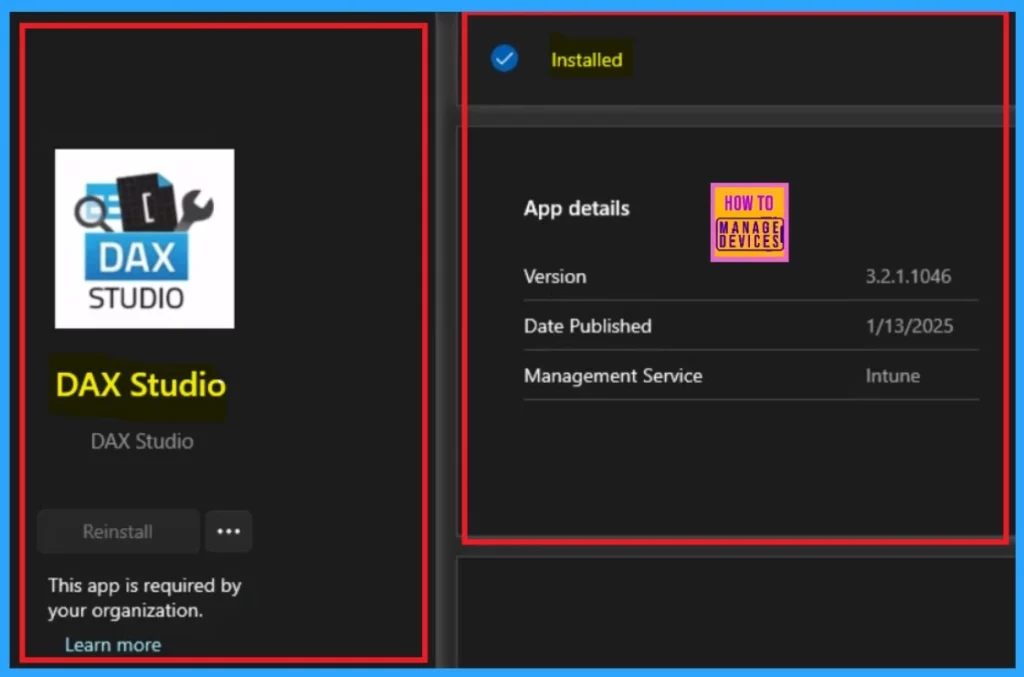This screenshot has height=677, width=1024.
Task: Click the Installed status text
Action: (586, 60)
